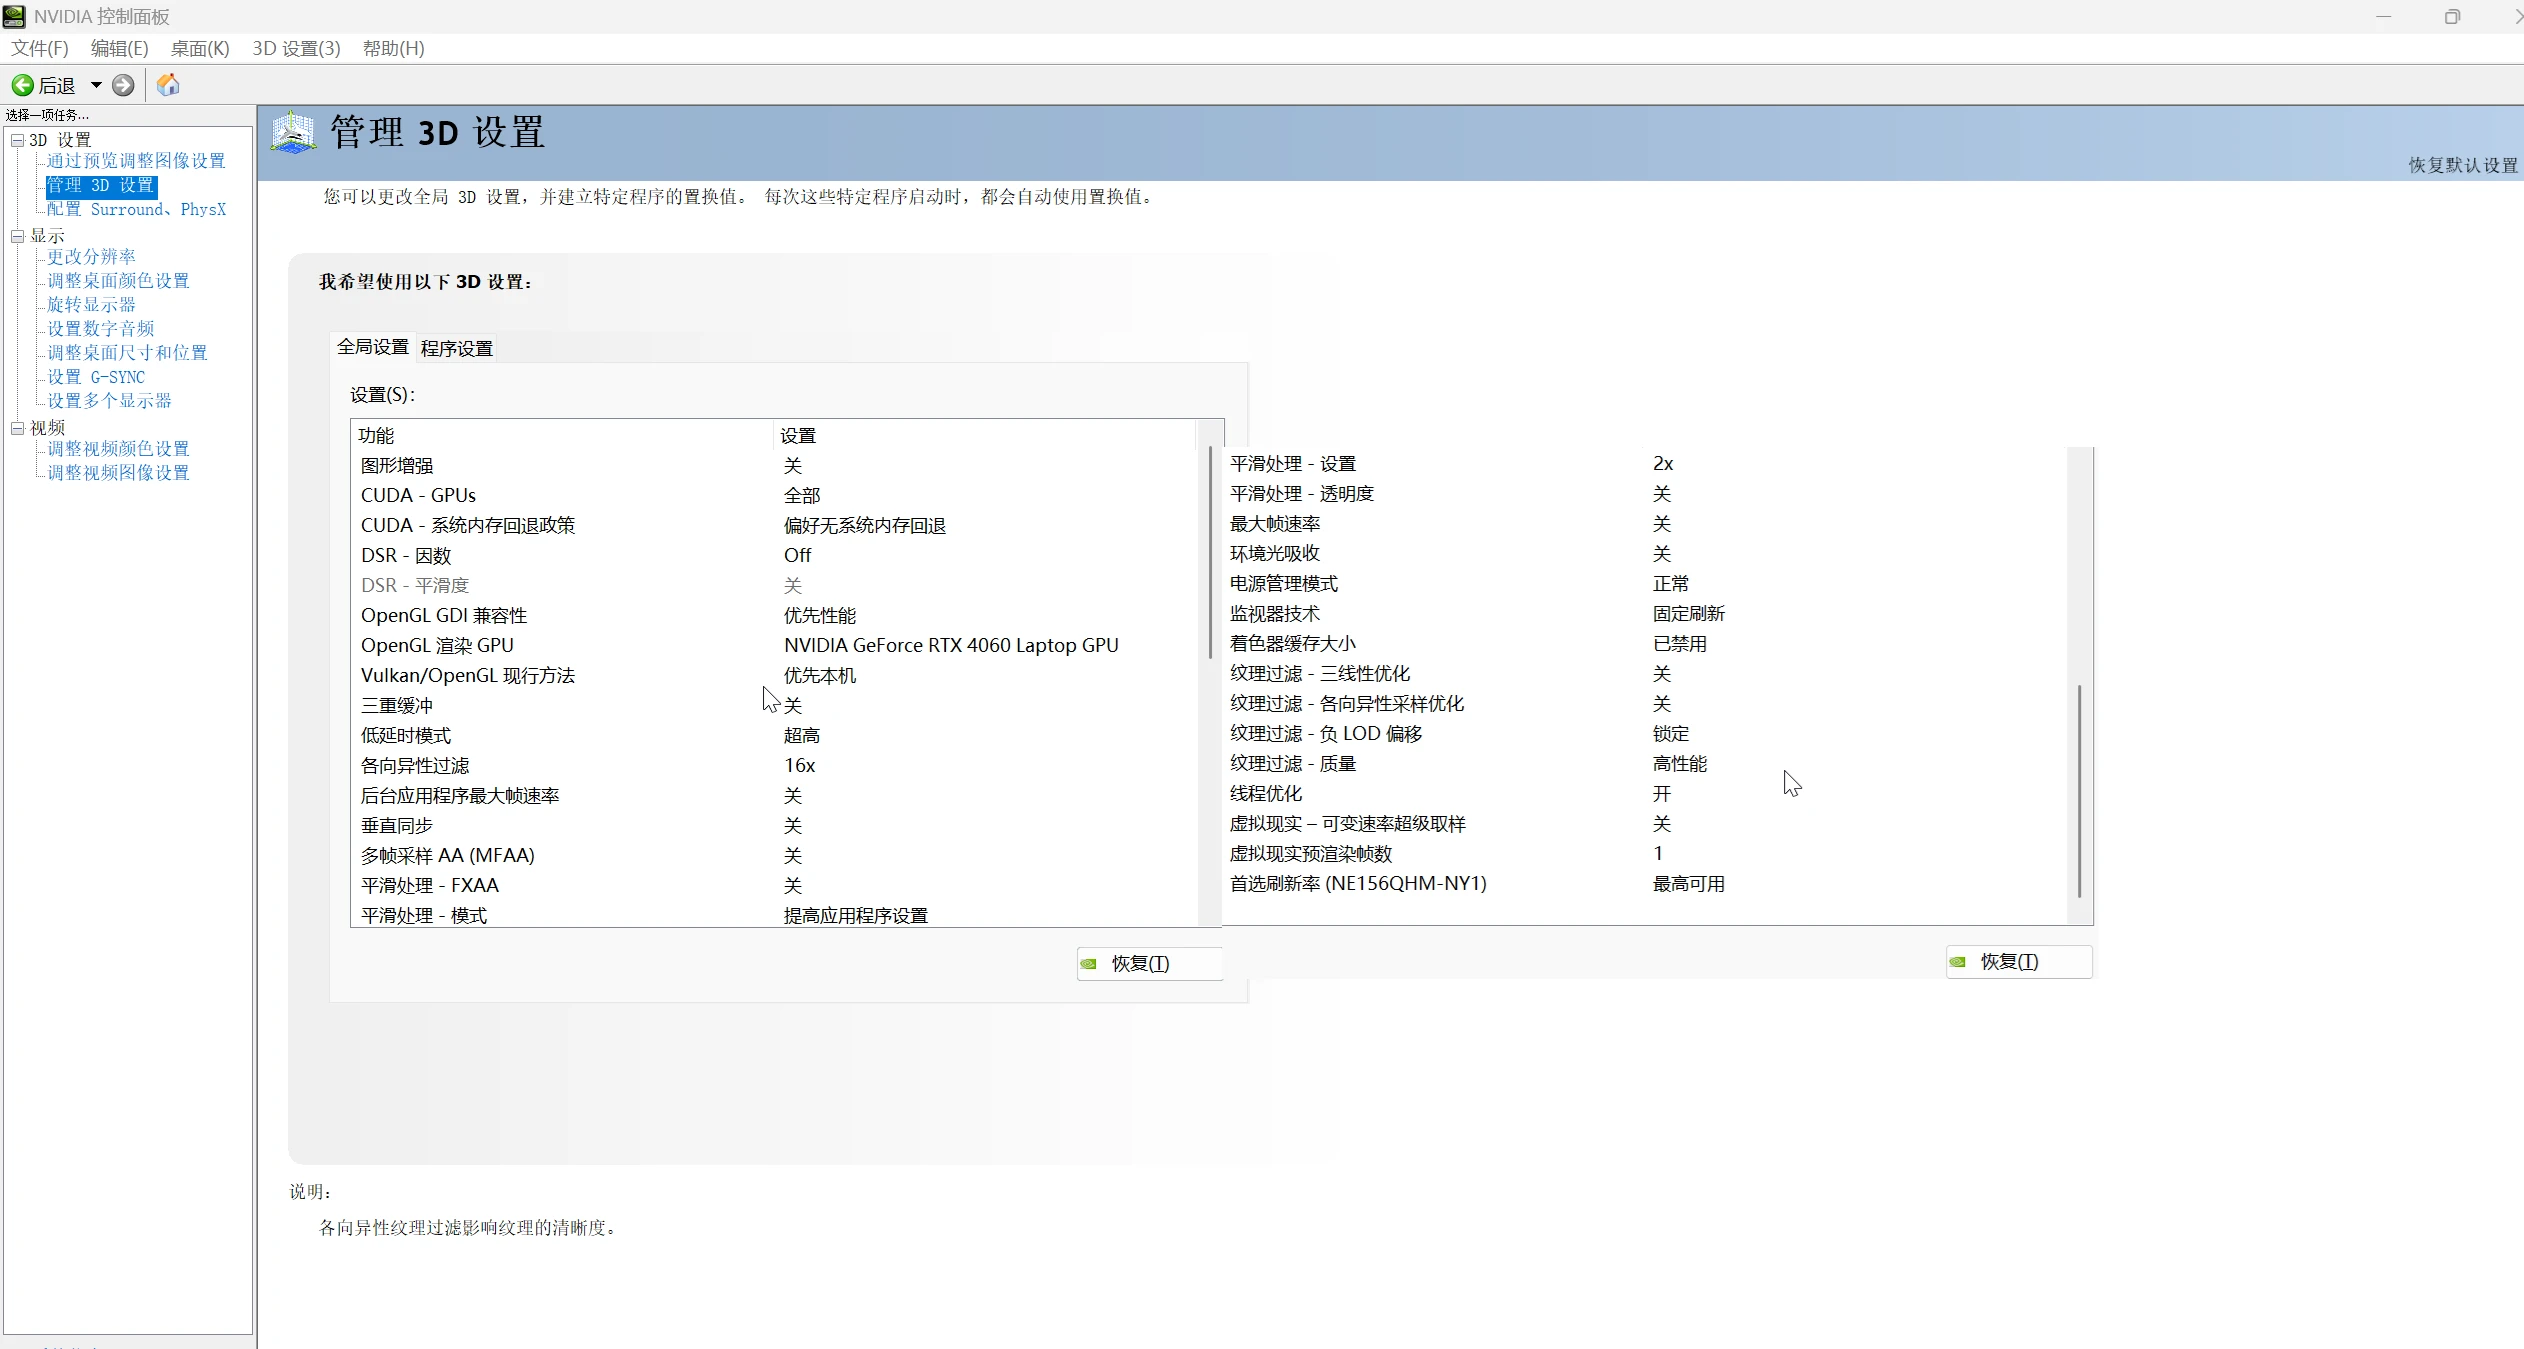The image size is (2524, 1349).
Task: Click the green Back arrow icon
Action: click(22, 85)
